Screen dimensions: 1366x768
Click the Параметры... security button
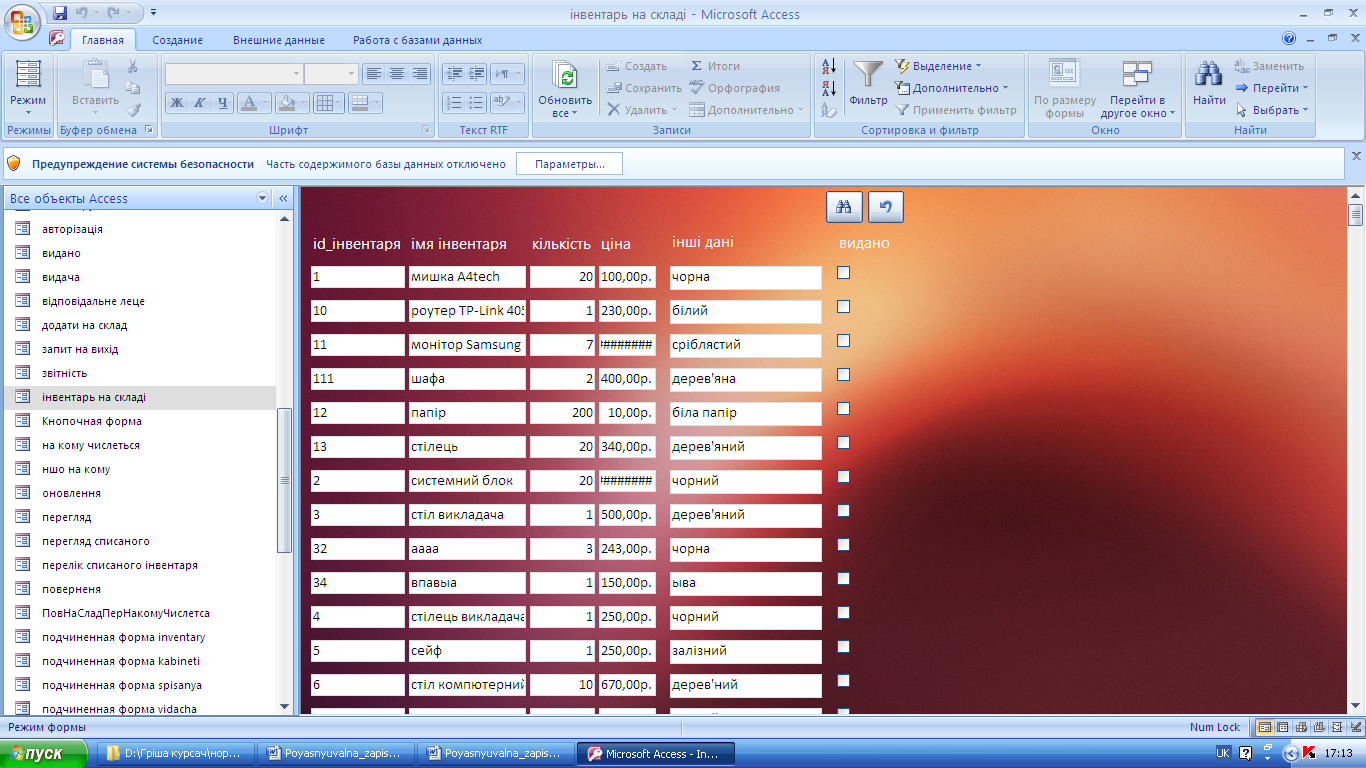tap(569, 164)
